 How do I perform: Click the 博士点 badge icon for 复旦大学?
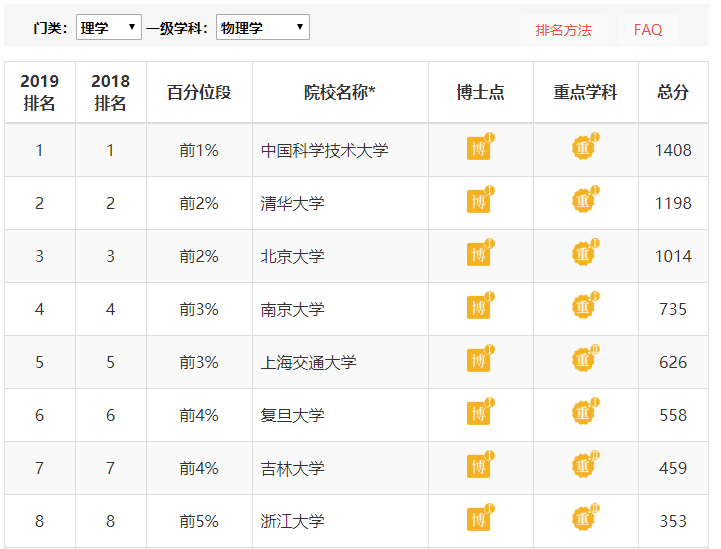pyautogui.click(x=480, y=412)
